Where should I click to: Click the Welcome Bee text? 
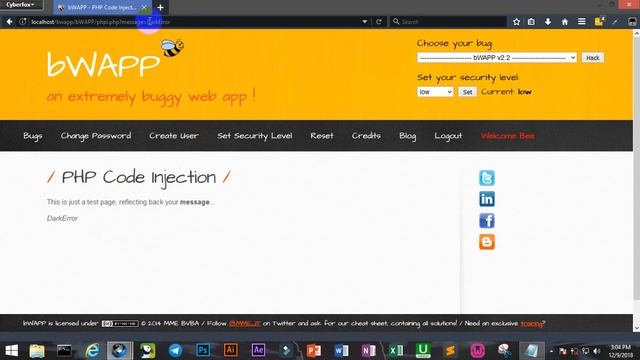click(507, 136)
